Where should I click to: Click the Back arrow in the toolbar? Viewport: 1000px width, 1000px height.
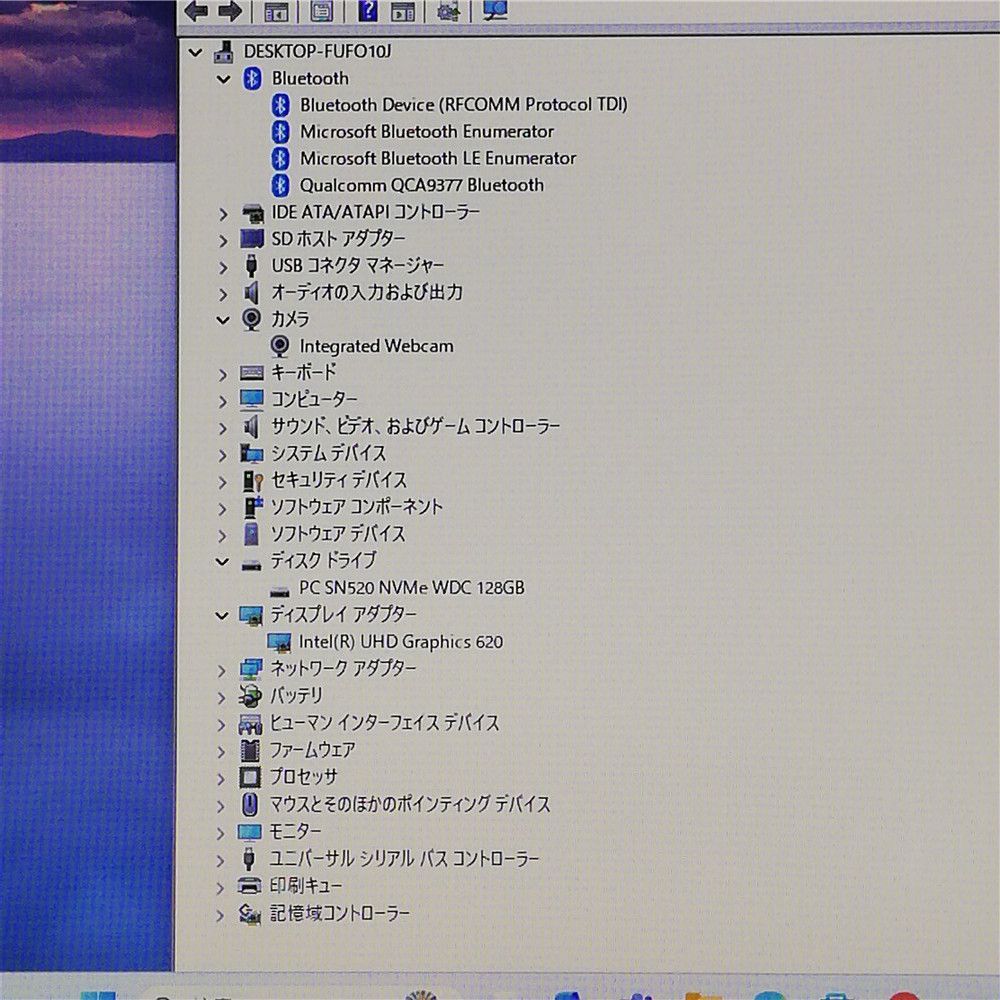click(x=197, y=11)
